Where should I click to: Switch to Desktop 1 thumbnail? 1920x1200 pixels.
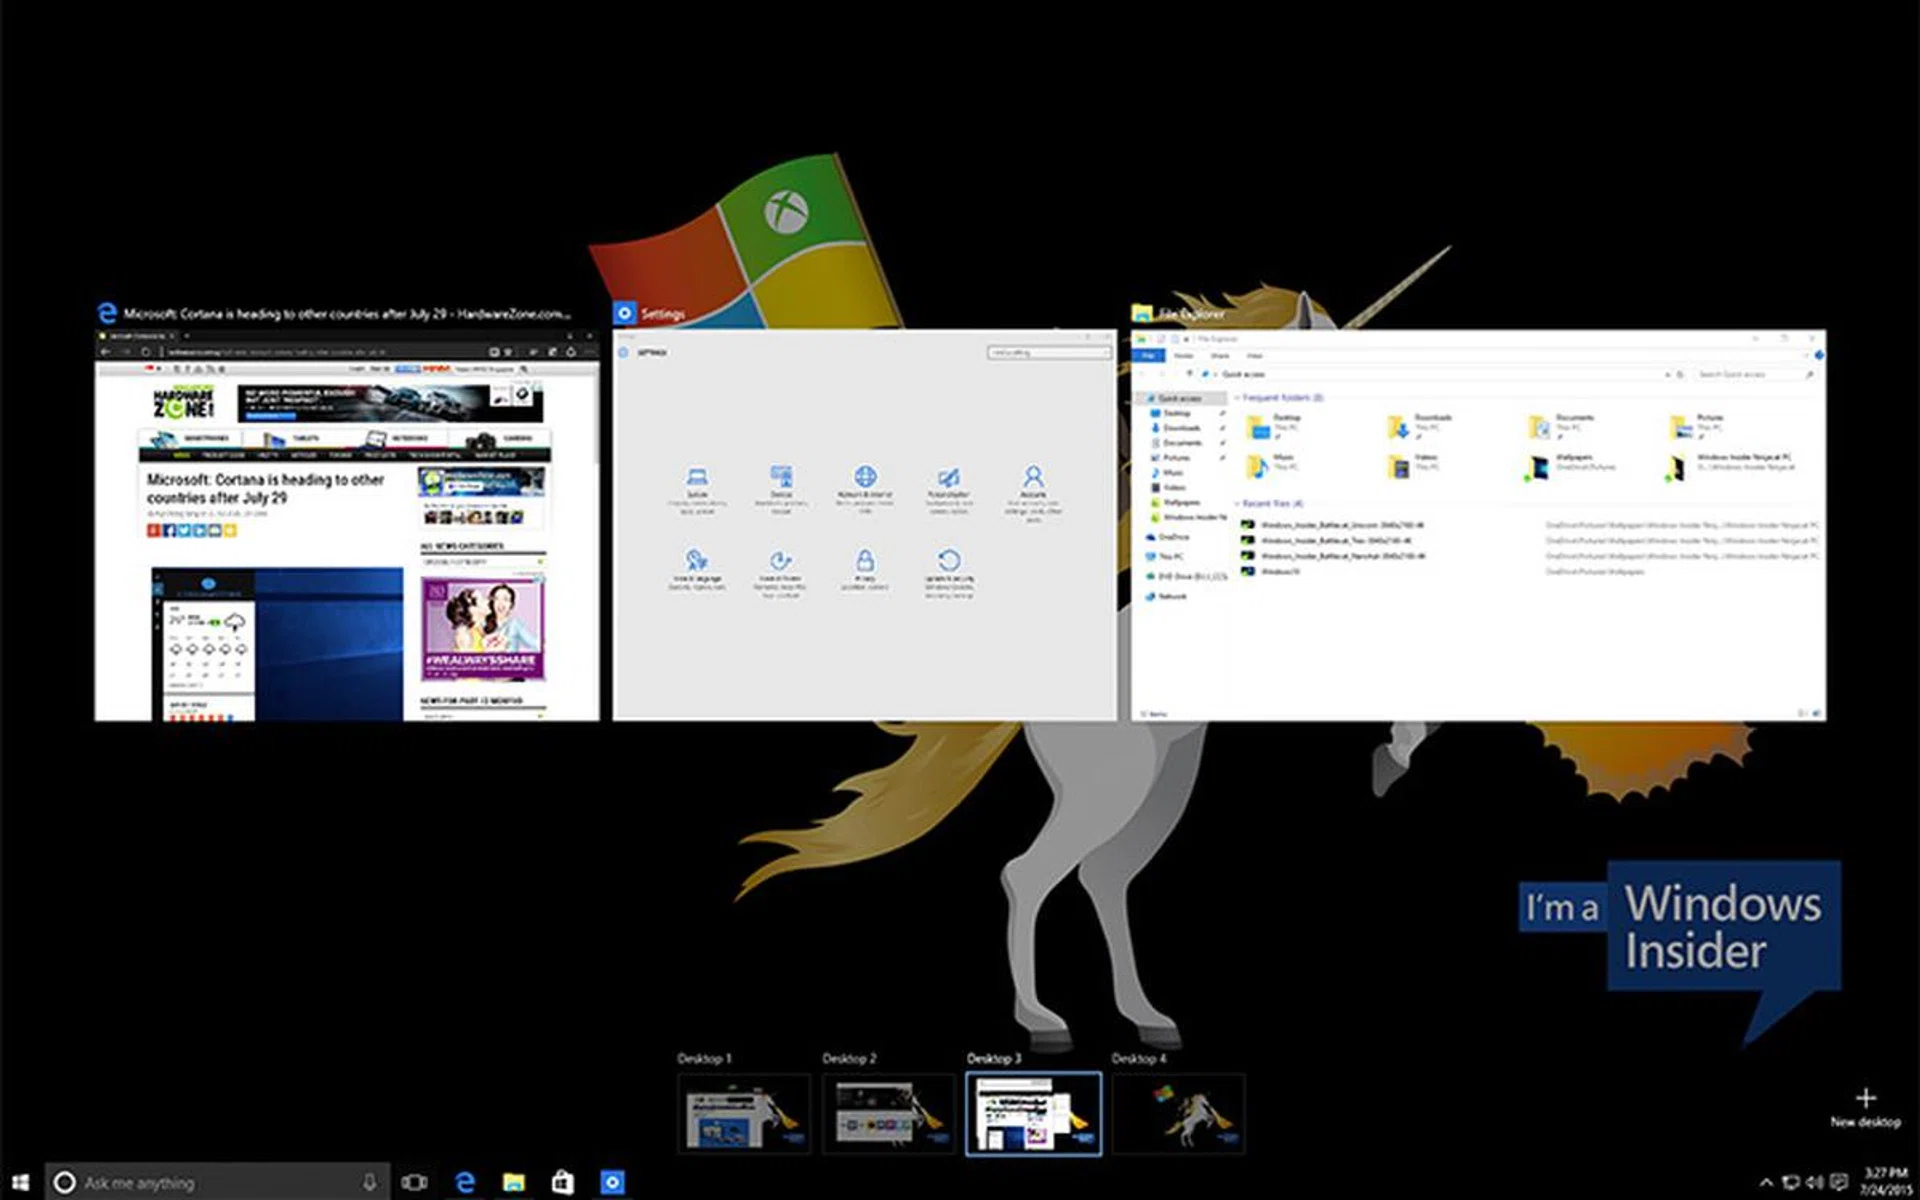(744, 1114)
